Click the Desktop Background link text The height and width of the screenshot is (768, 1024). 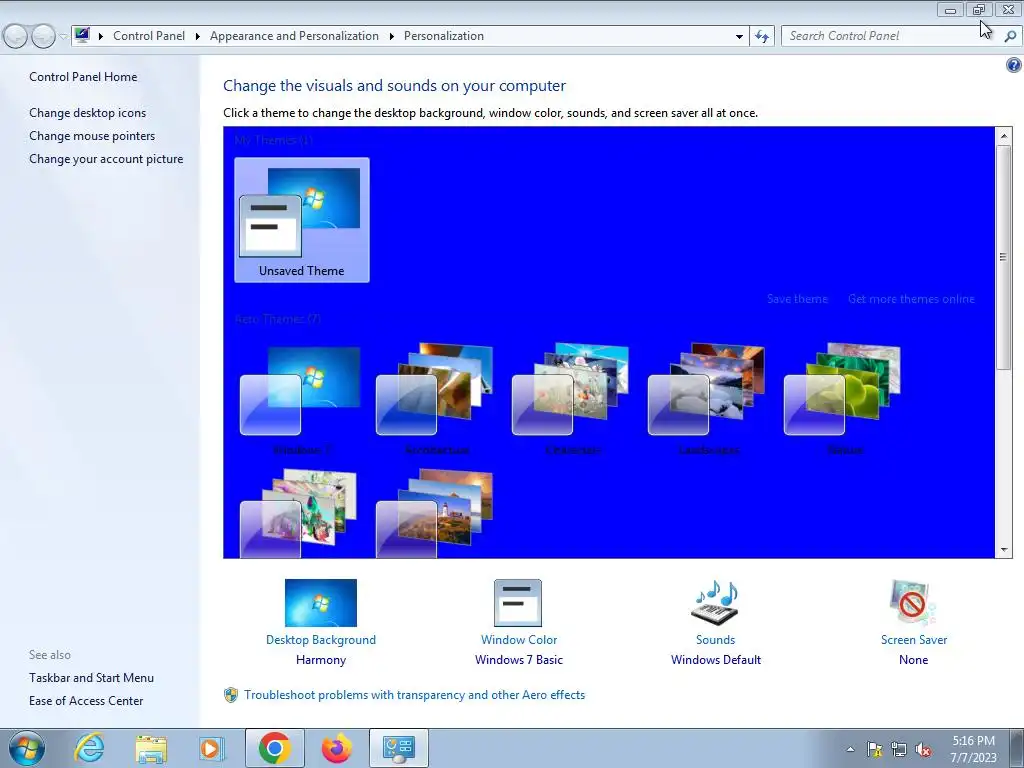[321, 640]
